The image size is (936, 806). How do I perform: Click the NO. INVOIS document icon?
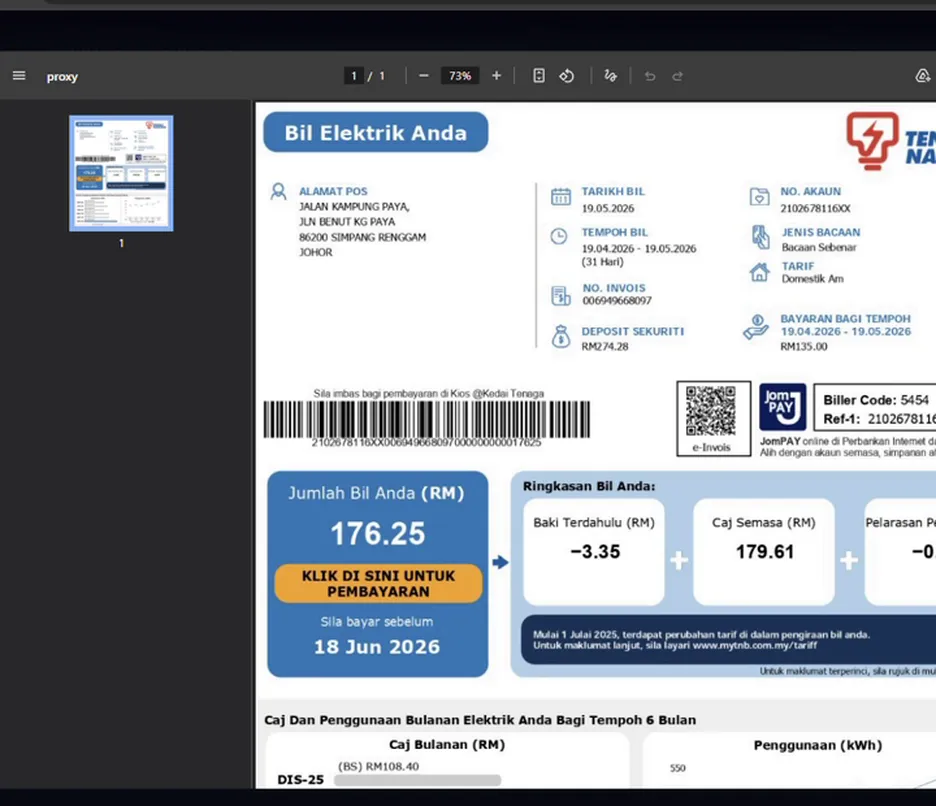(561, 295)
